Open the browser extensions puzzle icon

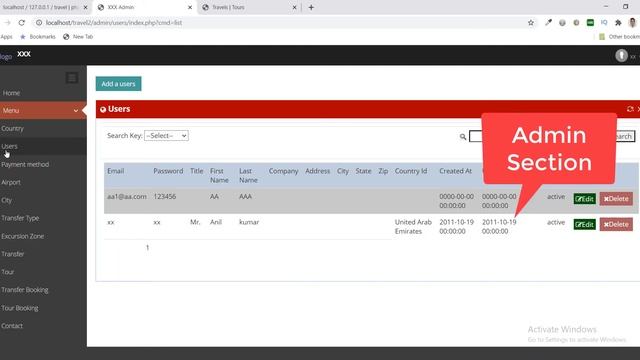click(618, 23)
